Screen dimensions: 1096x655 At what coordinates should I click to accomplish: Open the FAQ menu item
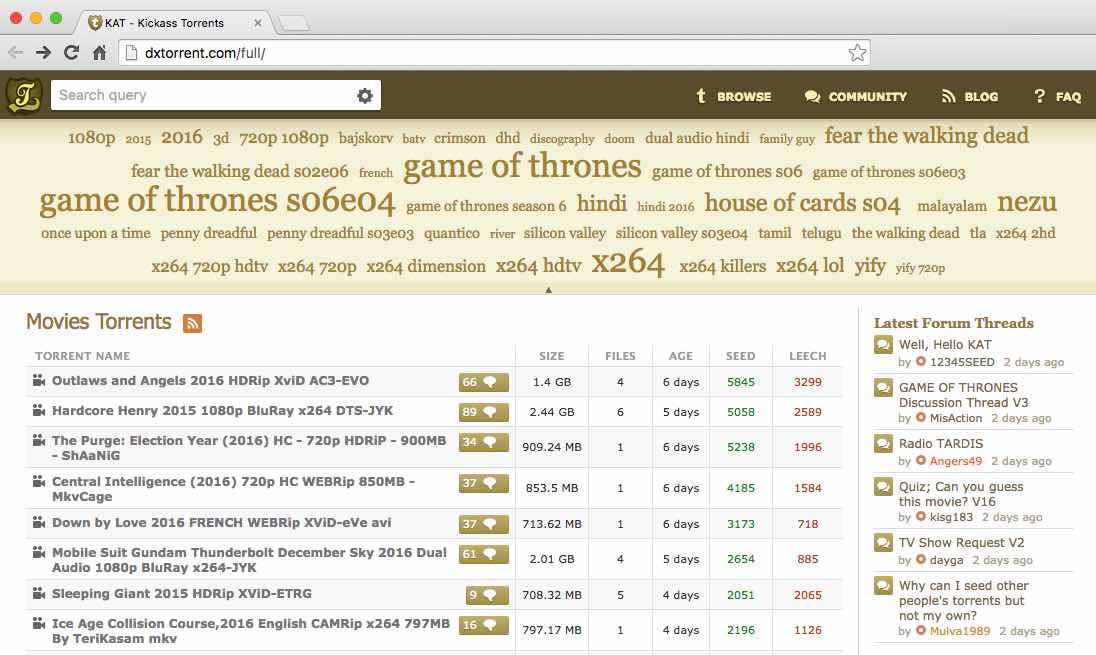[x=1058, y=96]
